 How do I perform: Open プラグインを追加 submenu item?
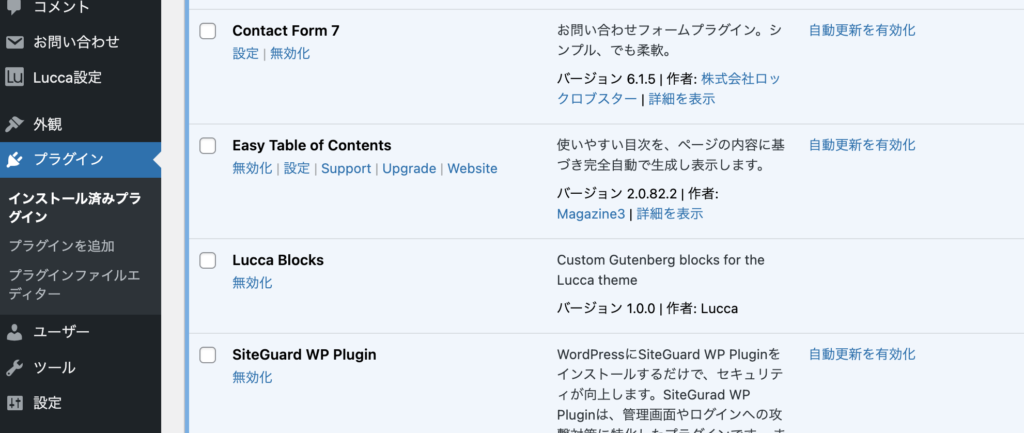coord(61,246)
